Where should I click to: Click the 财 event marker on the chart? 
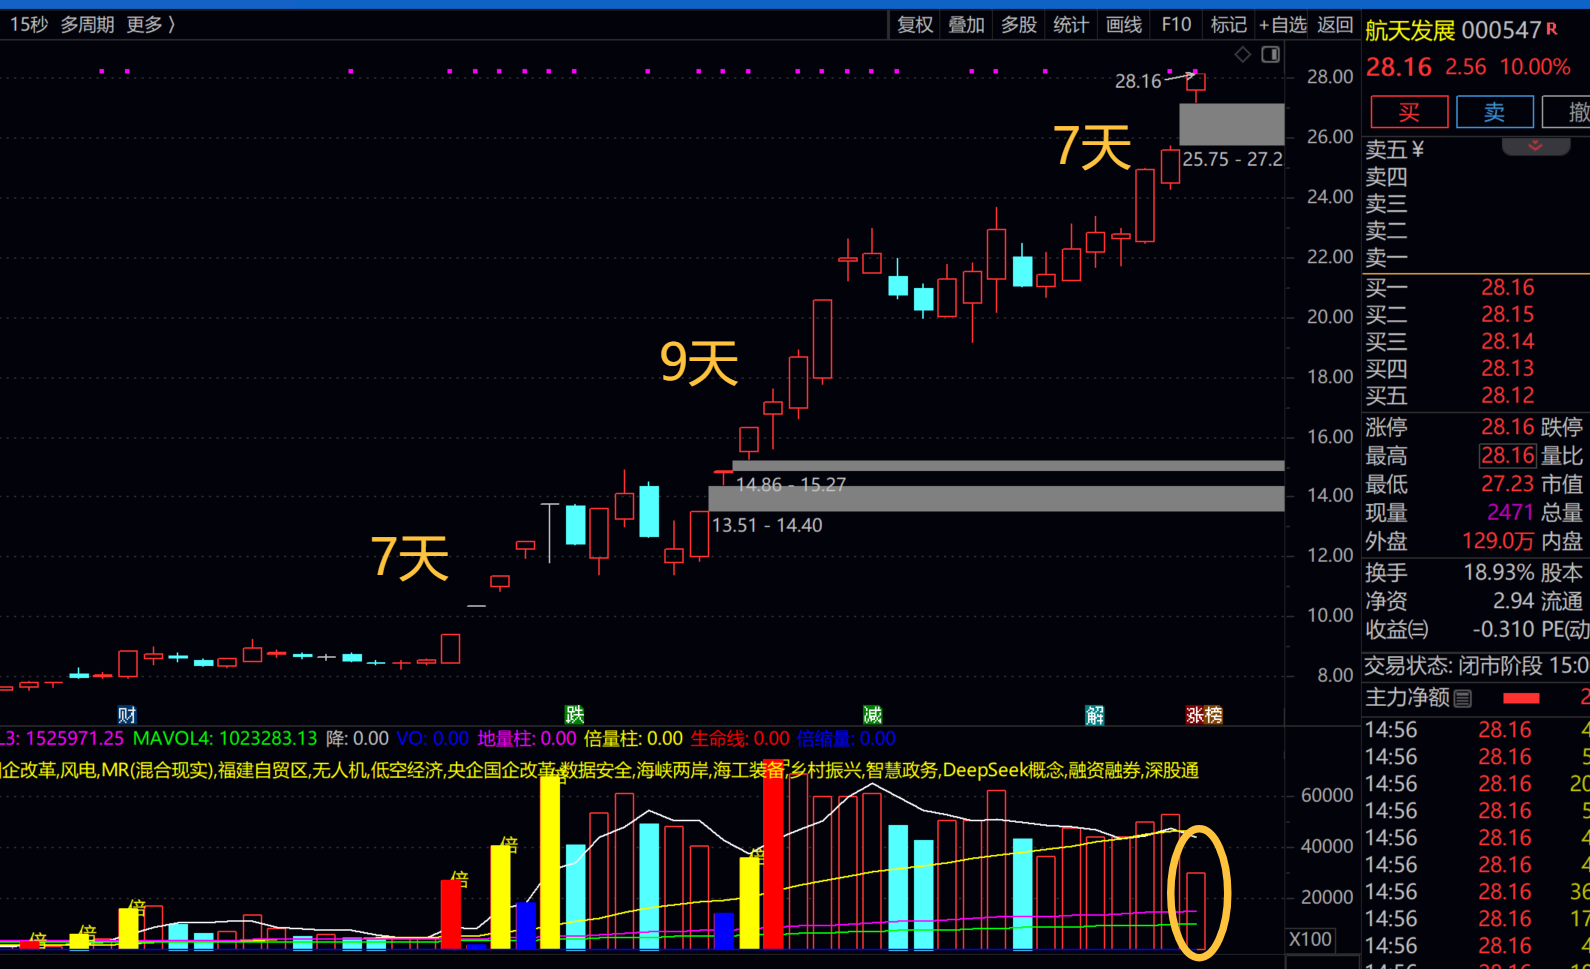click(x=127, y=714)
